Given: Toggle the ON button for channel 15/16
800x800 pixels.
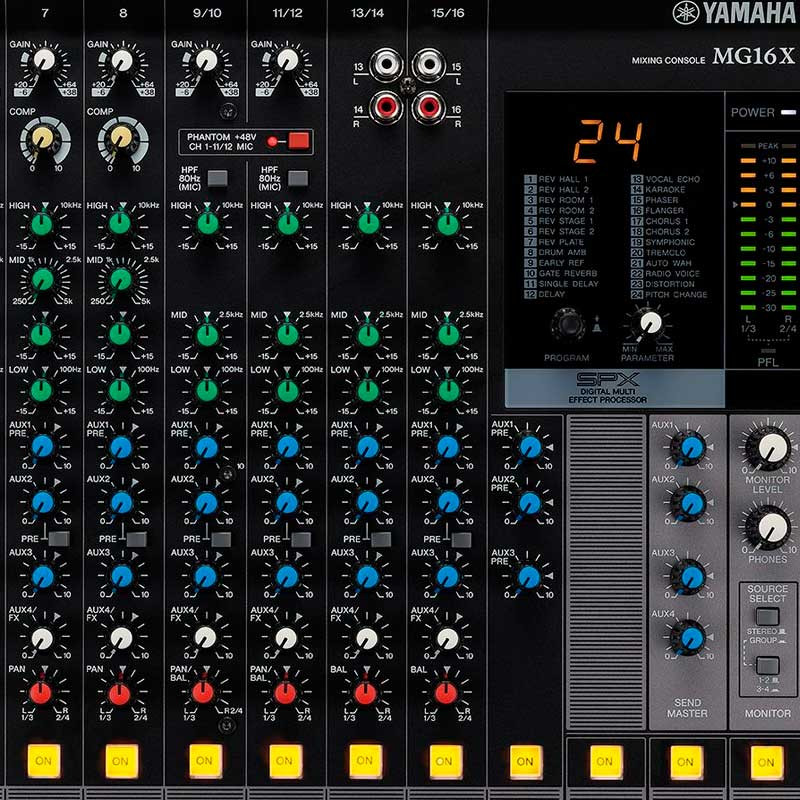Looking at the screenshot, I should (445, 761).
